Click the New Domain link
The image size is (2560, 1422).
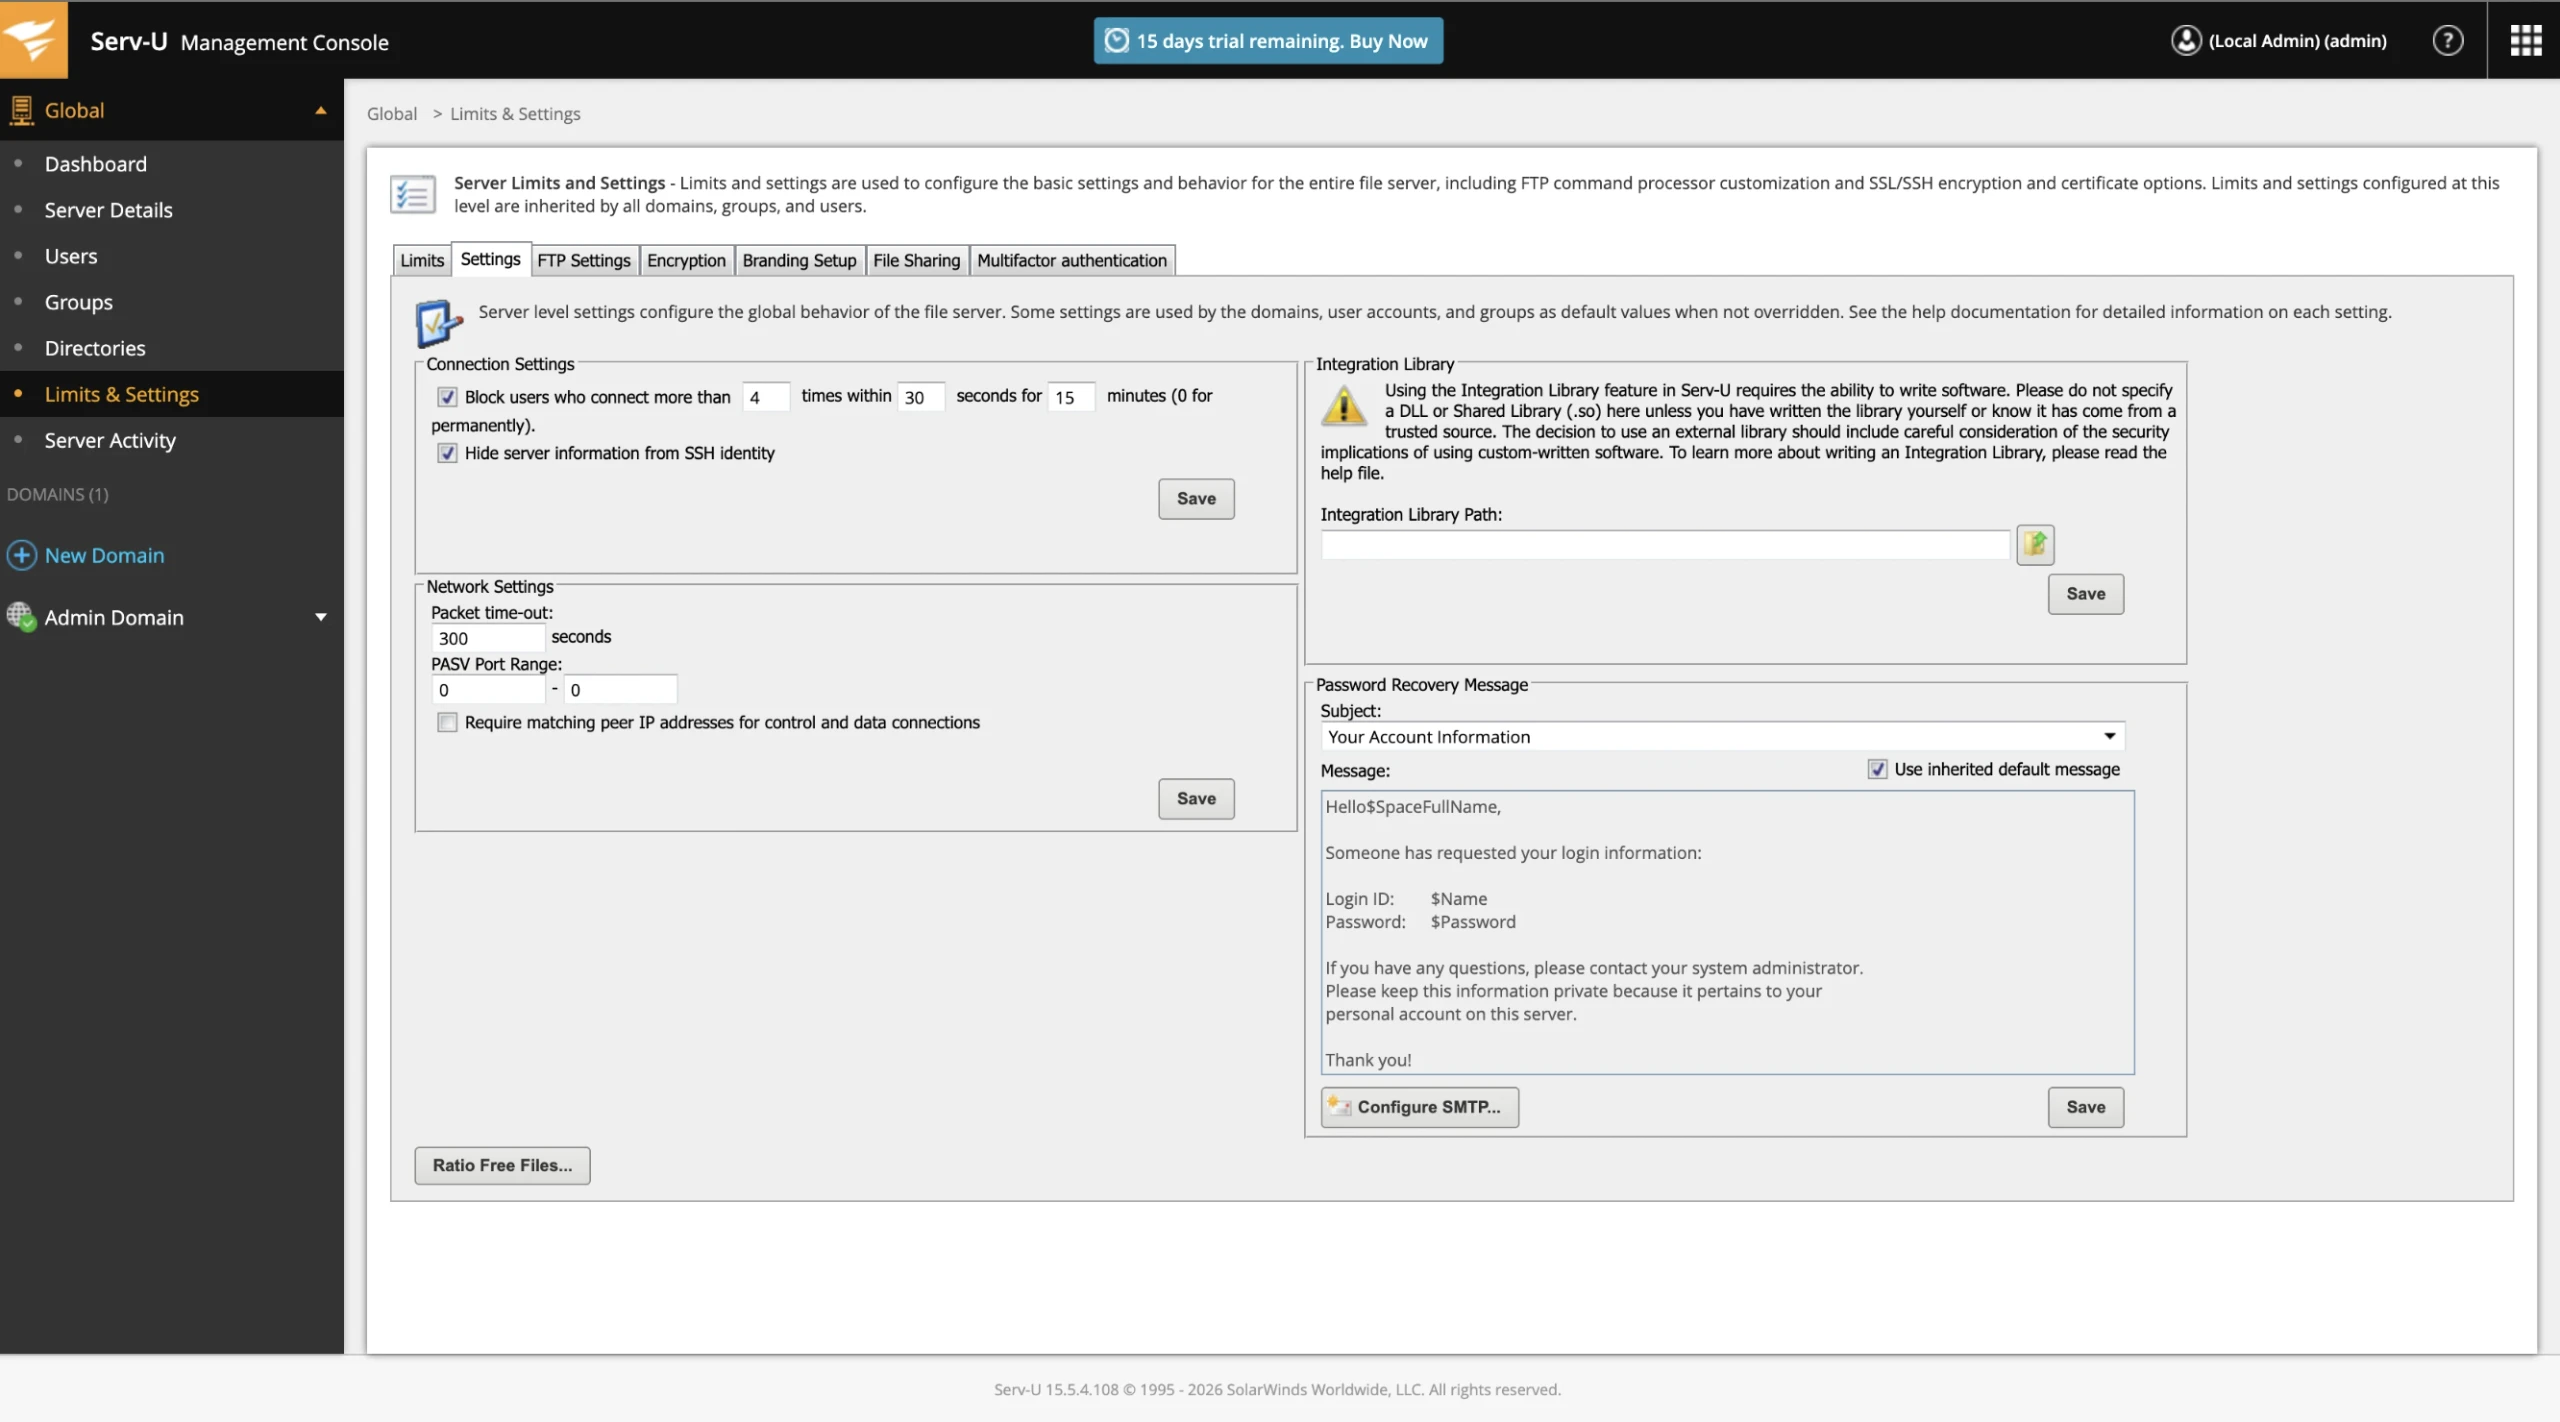tap(104, 555)
